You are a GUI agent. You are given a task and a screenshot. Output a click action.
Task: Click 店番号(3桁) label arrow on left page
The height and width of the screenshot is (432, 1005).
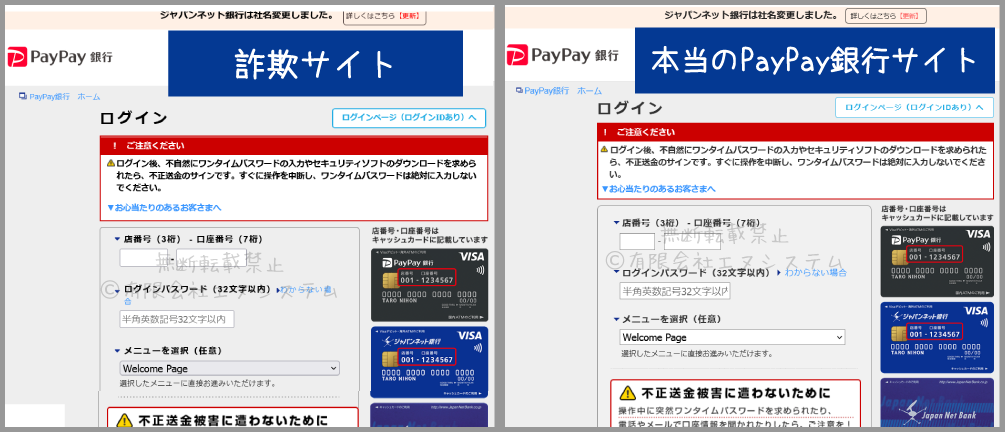click(x=117, y=239)
